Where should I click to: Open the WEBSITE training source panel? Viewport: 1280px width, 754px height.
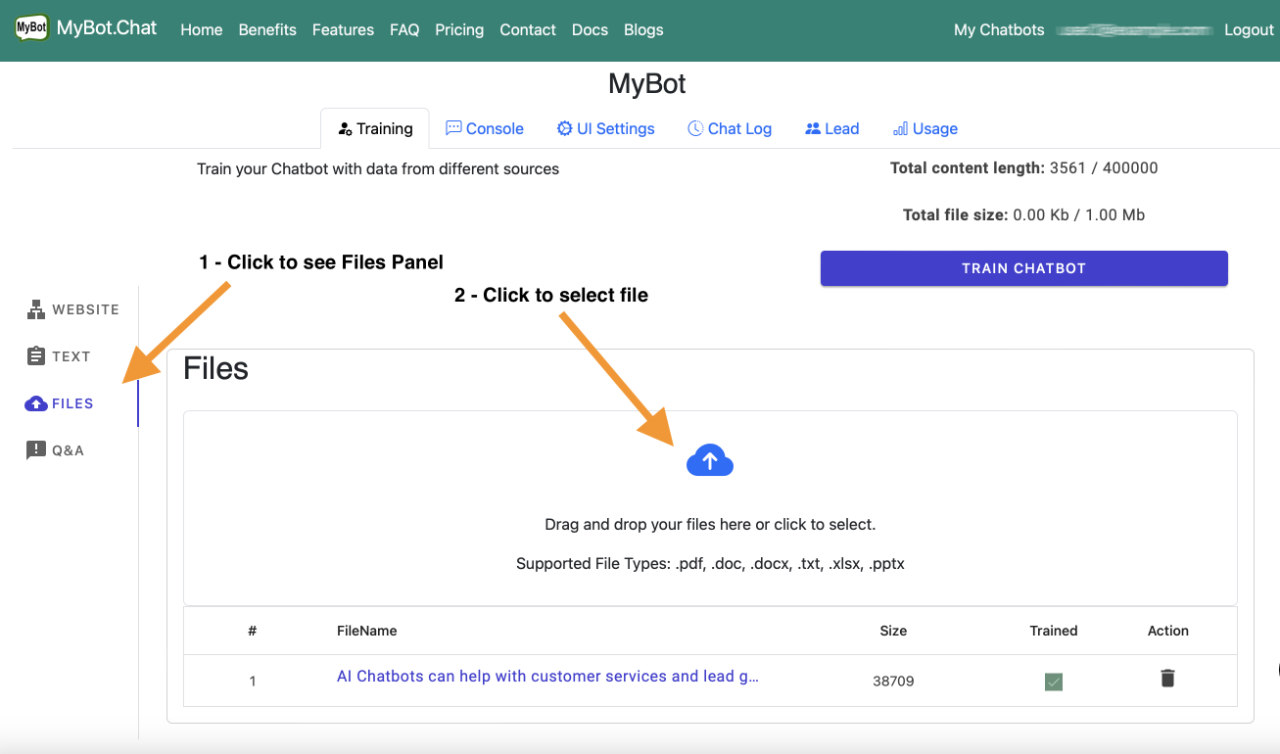point(71,309)
